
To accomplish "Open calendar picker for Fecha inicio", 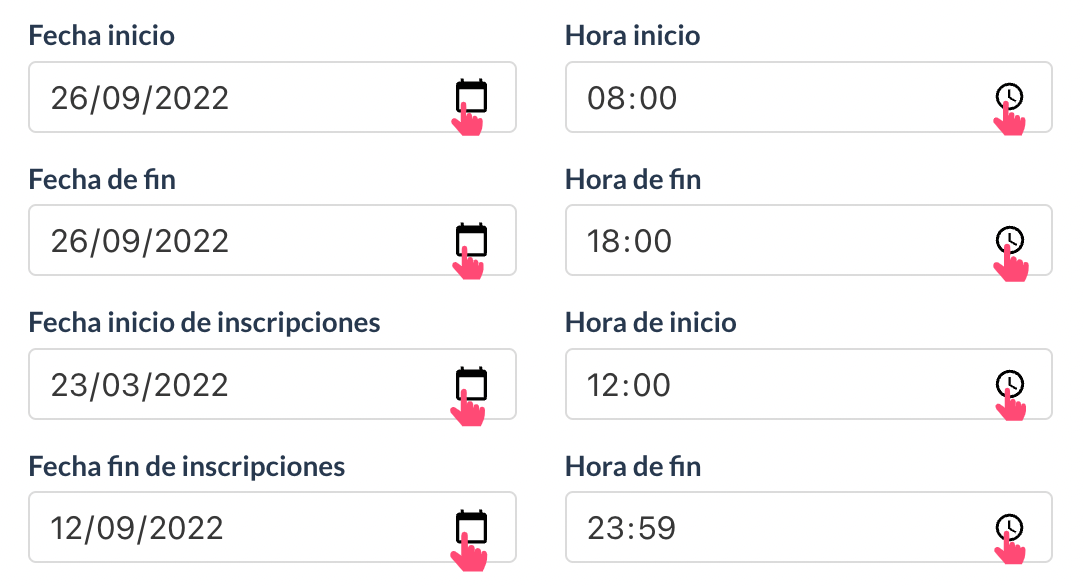I will coord(471,96).
